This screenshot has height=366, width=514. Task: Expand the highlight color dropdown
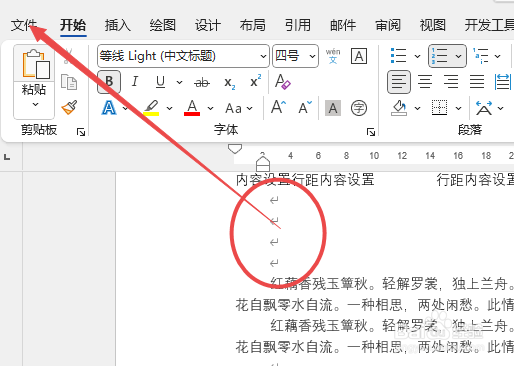tap(169, 108)
